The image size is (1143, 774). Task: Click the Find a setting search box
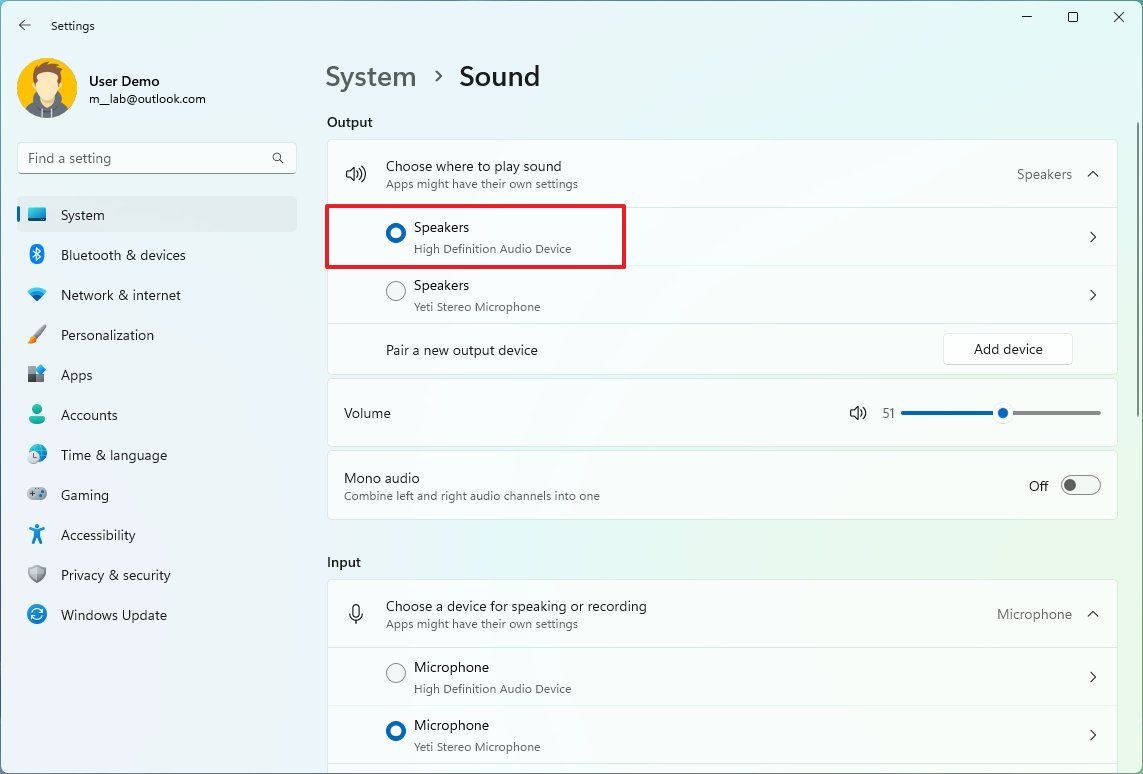[156, 158]
